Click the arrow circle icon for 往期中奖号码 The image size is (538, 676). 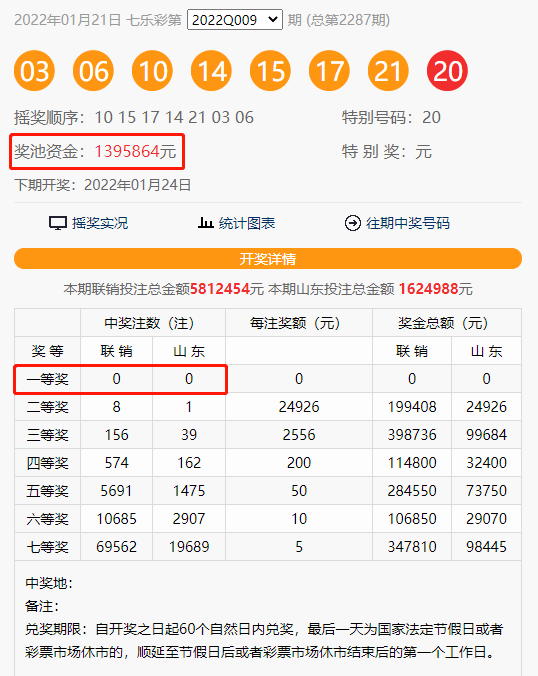pyautogui.click(x=353, y=223)
